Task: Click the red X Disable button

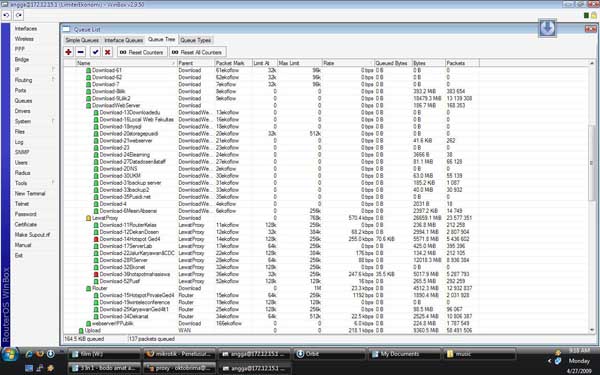Action: [108, 52]
